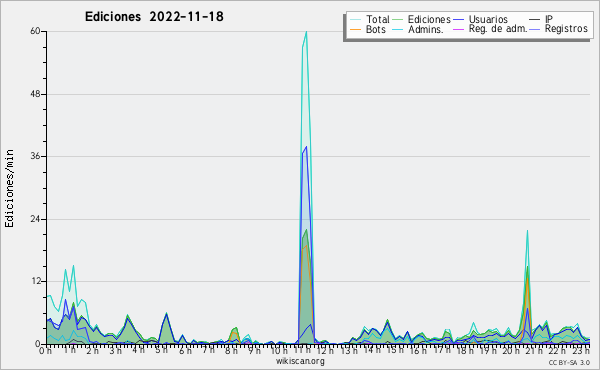Click the turquoise Total line swatch in legend
This screenshot has height=370, width=600.
[x=355, y=20]
